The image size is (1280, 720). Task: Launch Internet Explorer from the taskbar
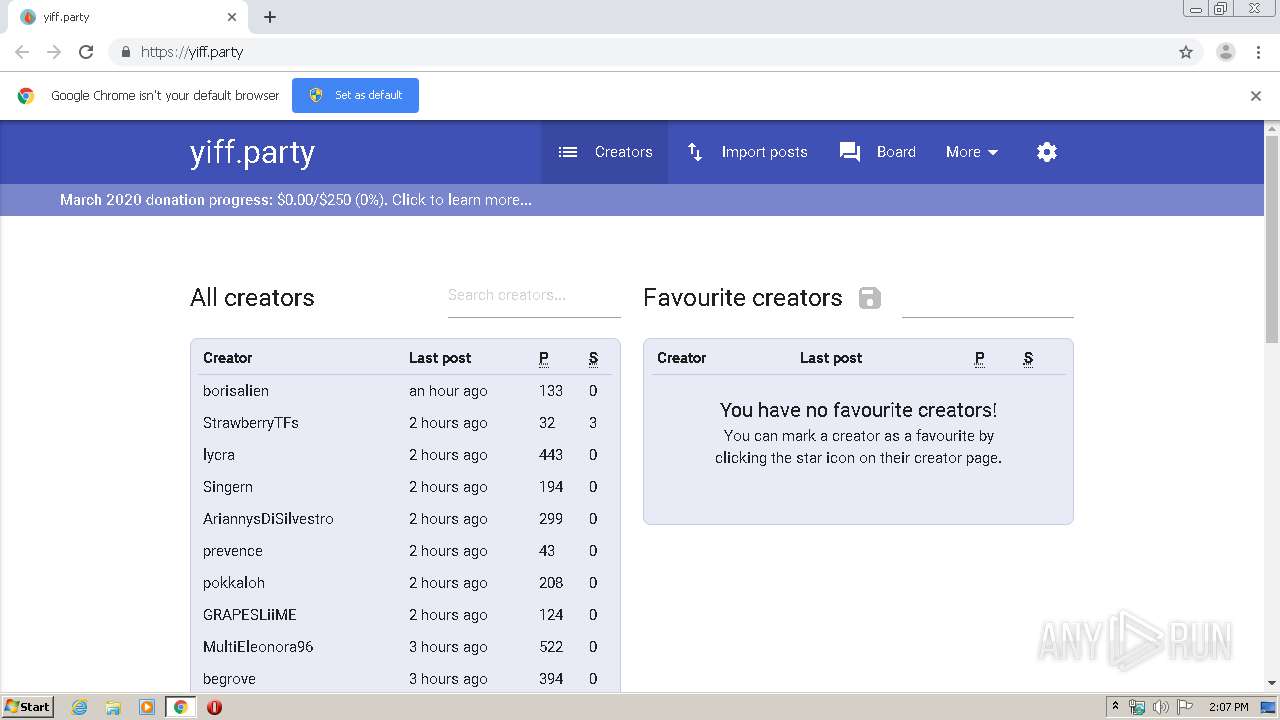point(79,707)
